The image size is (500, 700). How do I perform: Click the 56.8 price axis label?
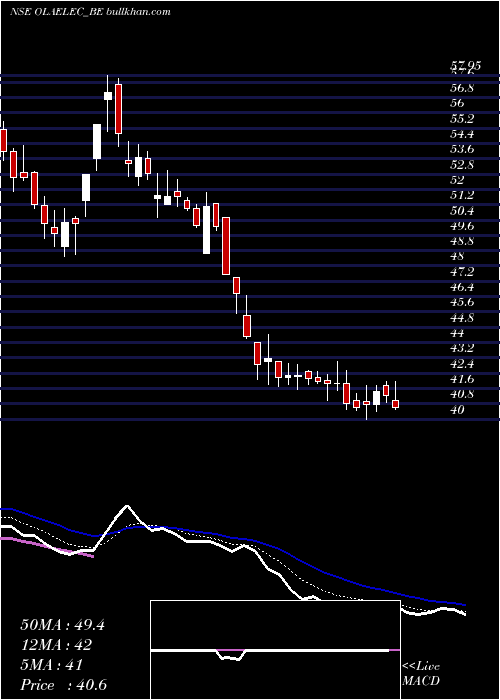point(462,88)
